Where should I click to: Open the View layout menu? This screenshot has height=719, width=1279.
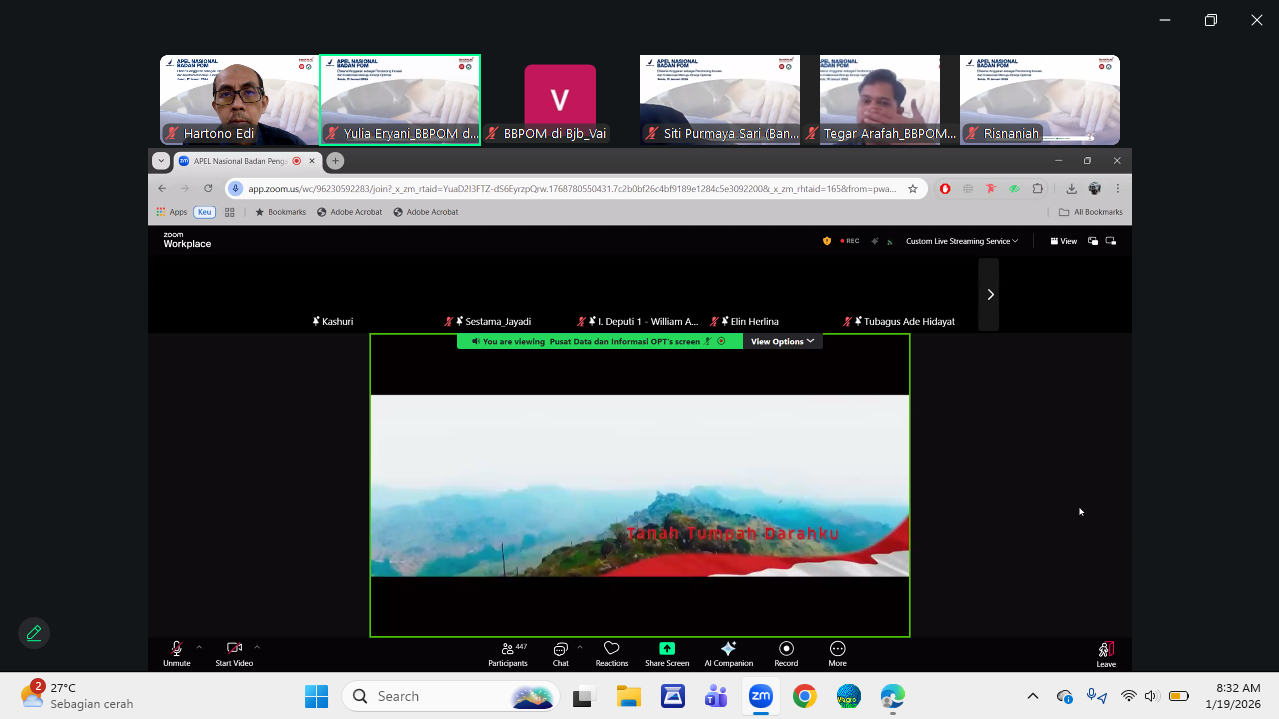(1063, 241)
